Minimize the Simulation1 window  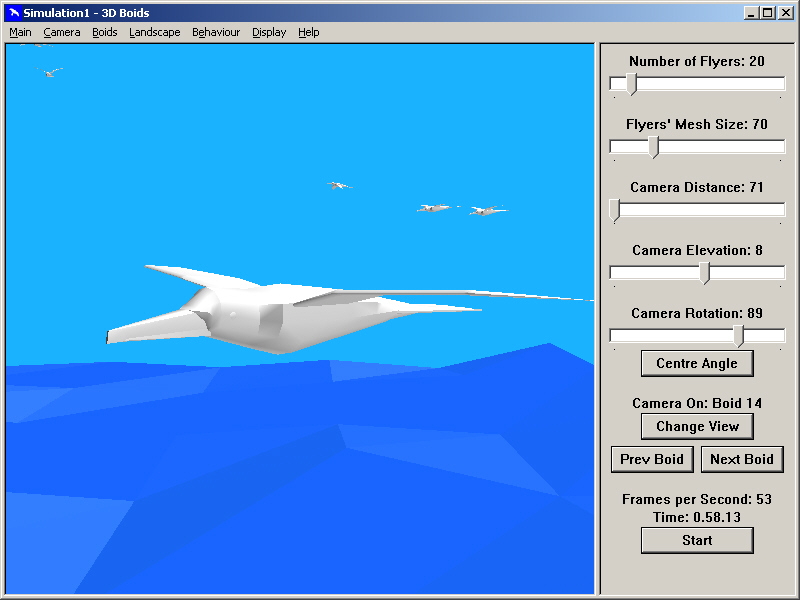coord(750,13)
